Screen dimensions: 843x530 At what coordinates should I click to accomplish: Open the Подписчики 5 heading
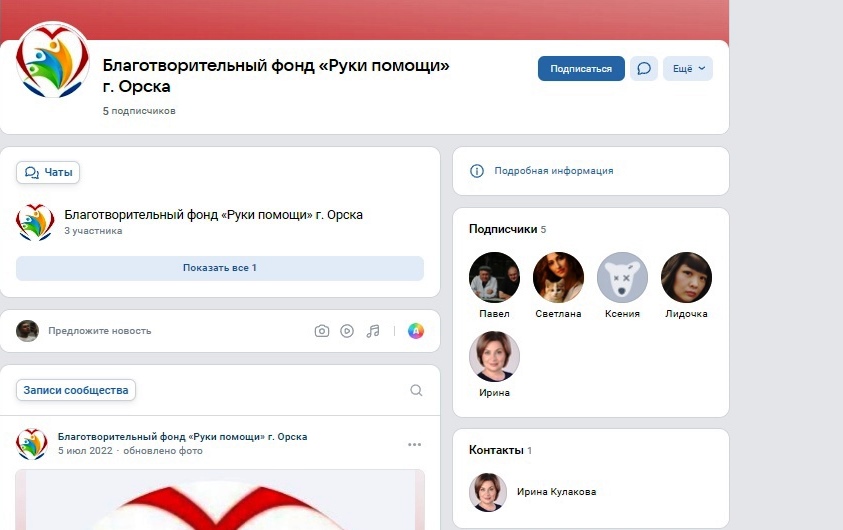(x=508, y=229)
